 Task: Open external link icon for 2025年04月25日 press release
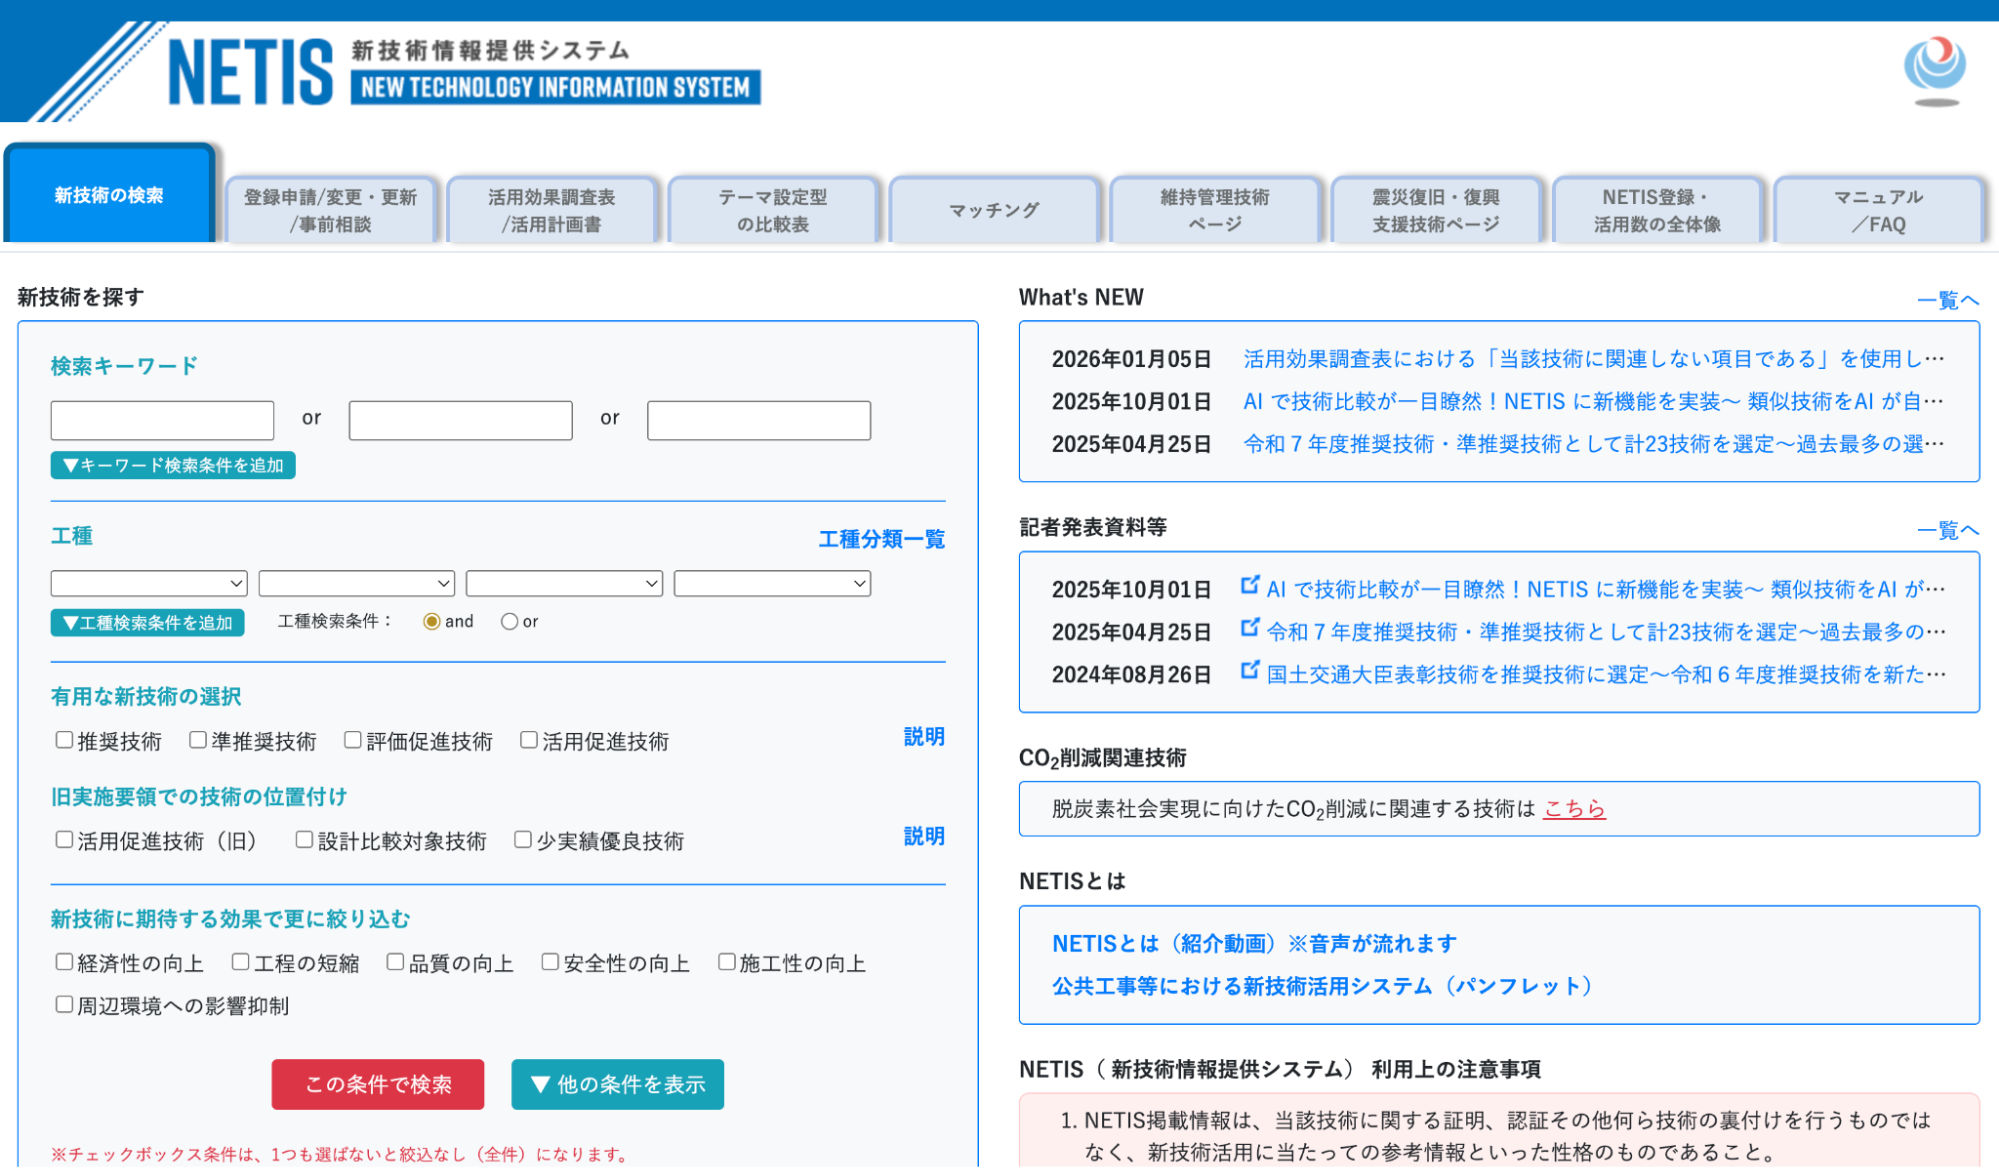point(1249,628)
